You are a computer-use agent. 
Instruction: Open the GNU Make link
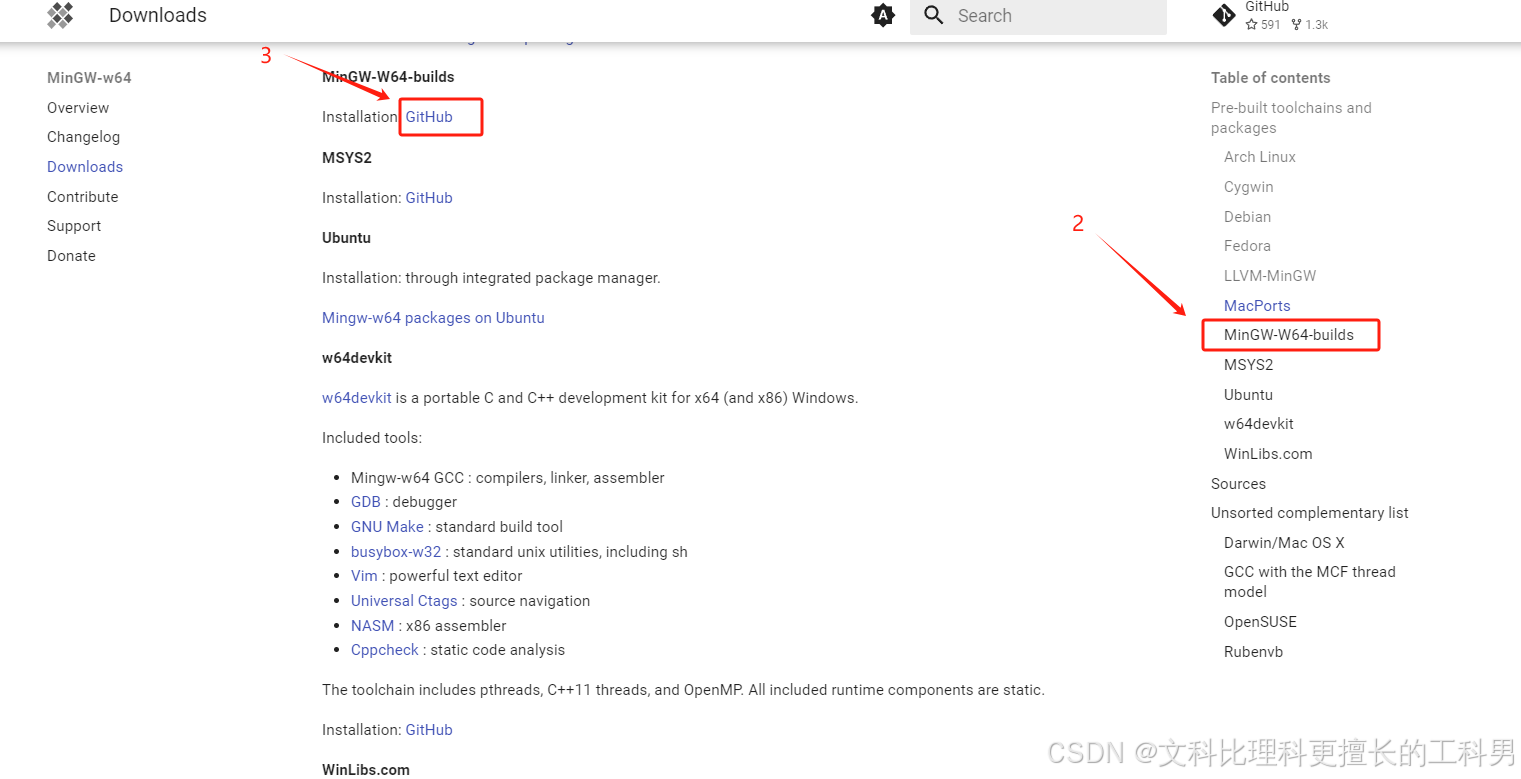[387, 527]
